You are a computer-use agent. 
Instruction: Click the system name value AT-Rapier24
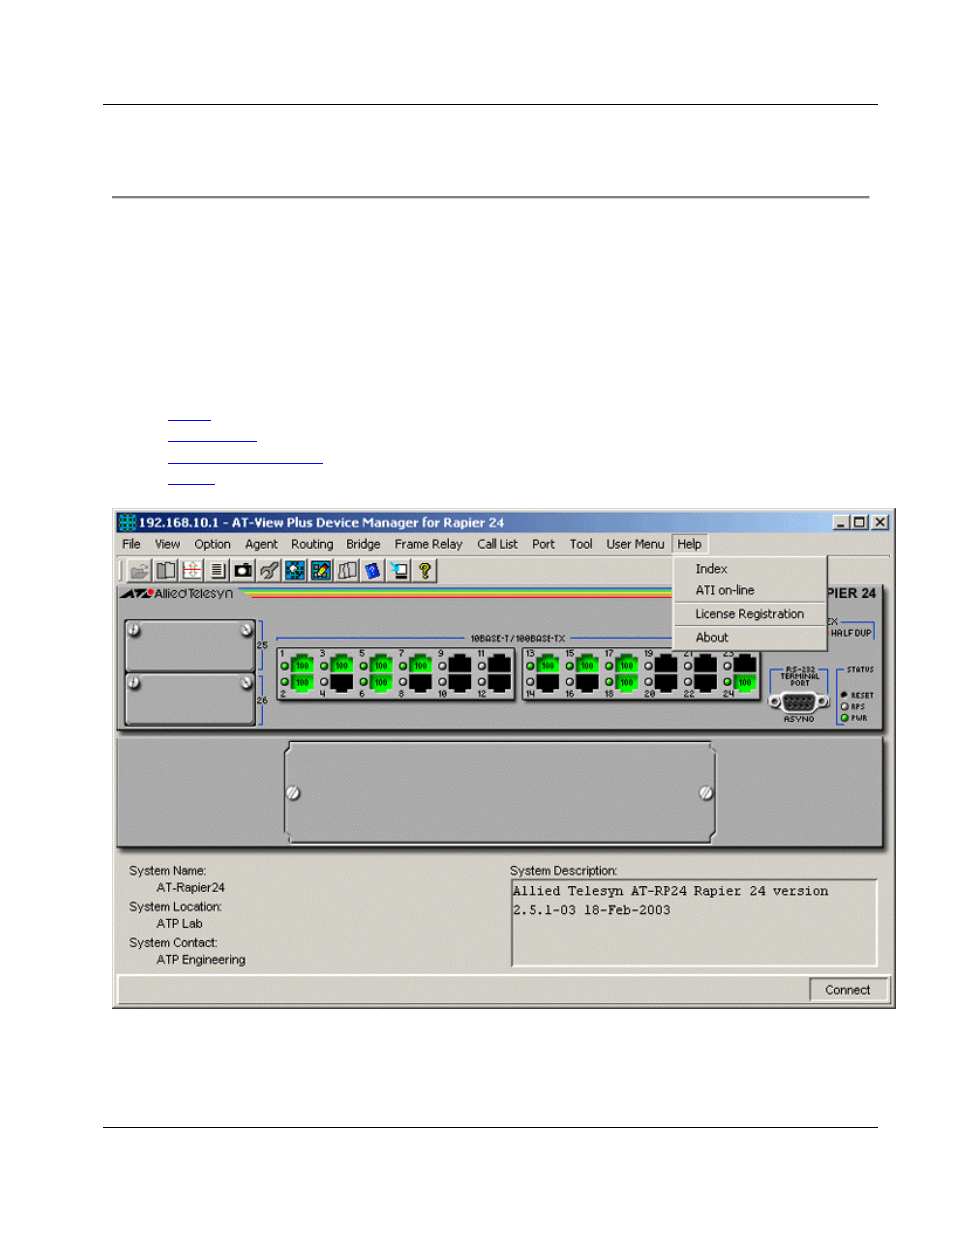pyautogui.click(x=190, y=888)
